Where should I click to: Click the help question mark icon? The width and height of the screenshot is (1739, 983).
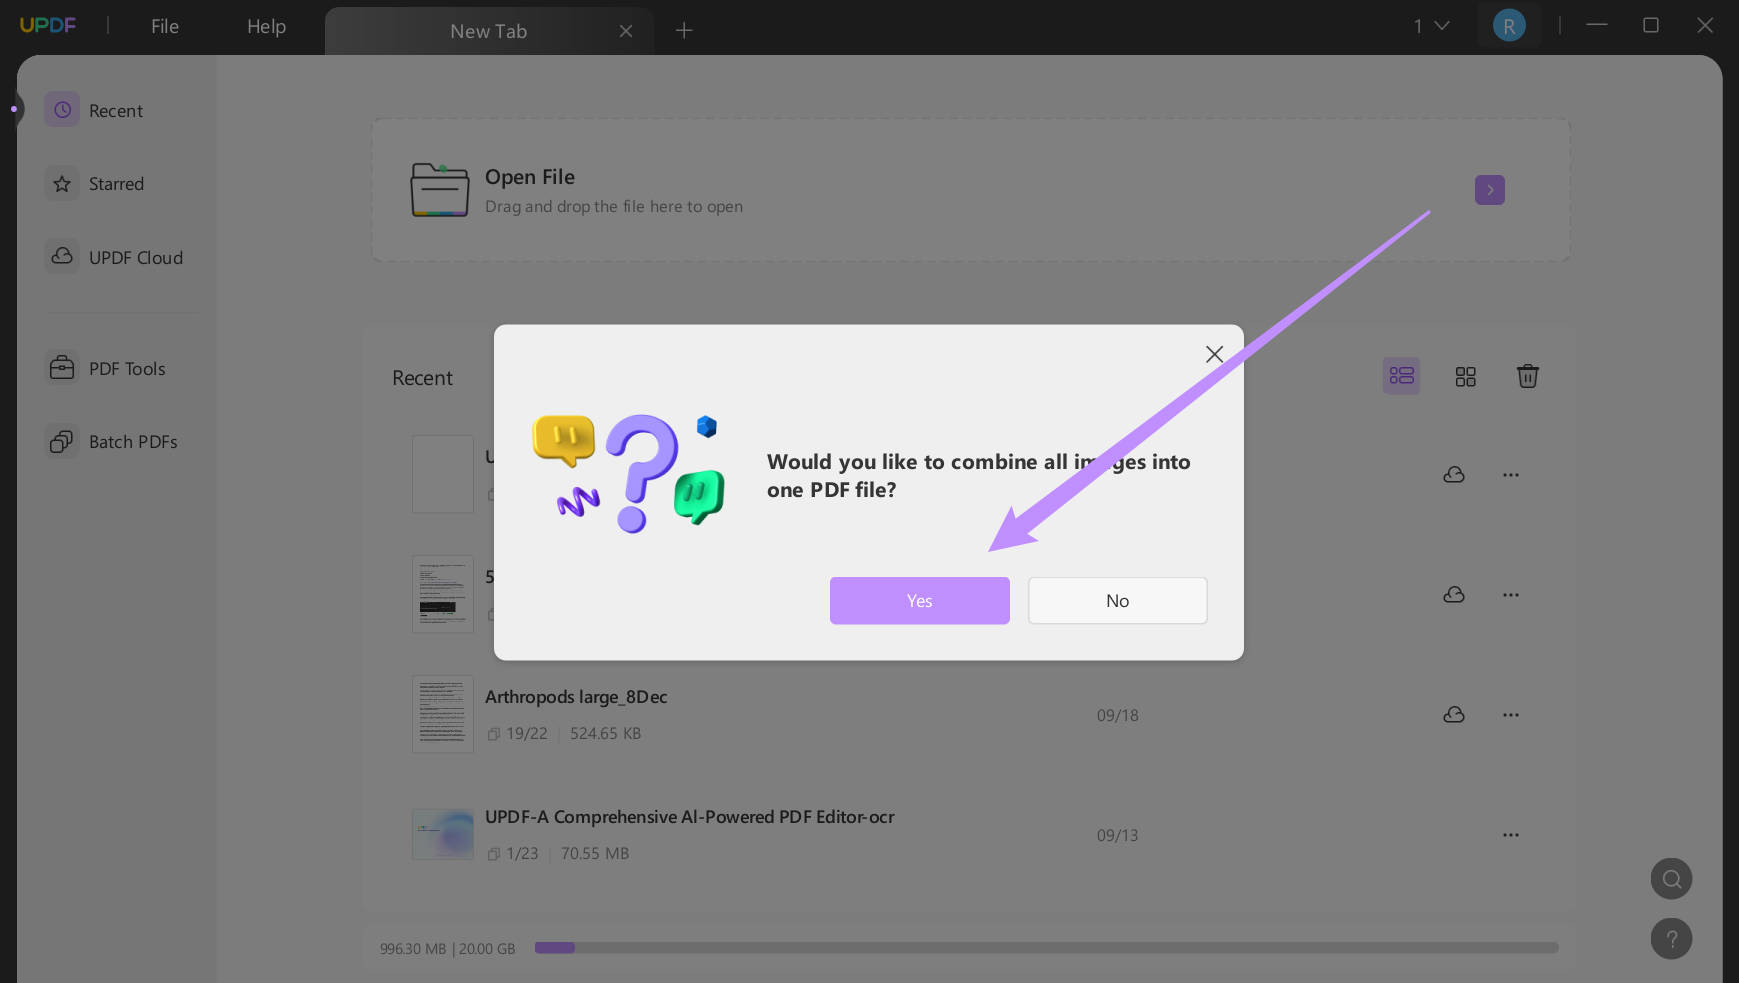tap(1670, 938)
